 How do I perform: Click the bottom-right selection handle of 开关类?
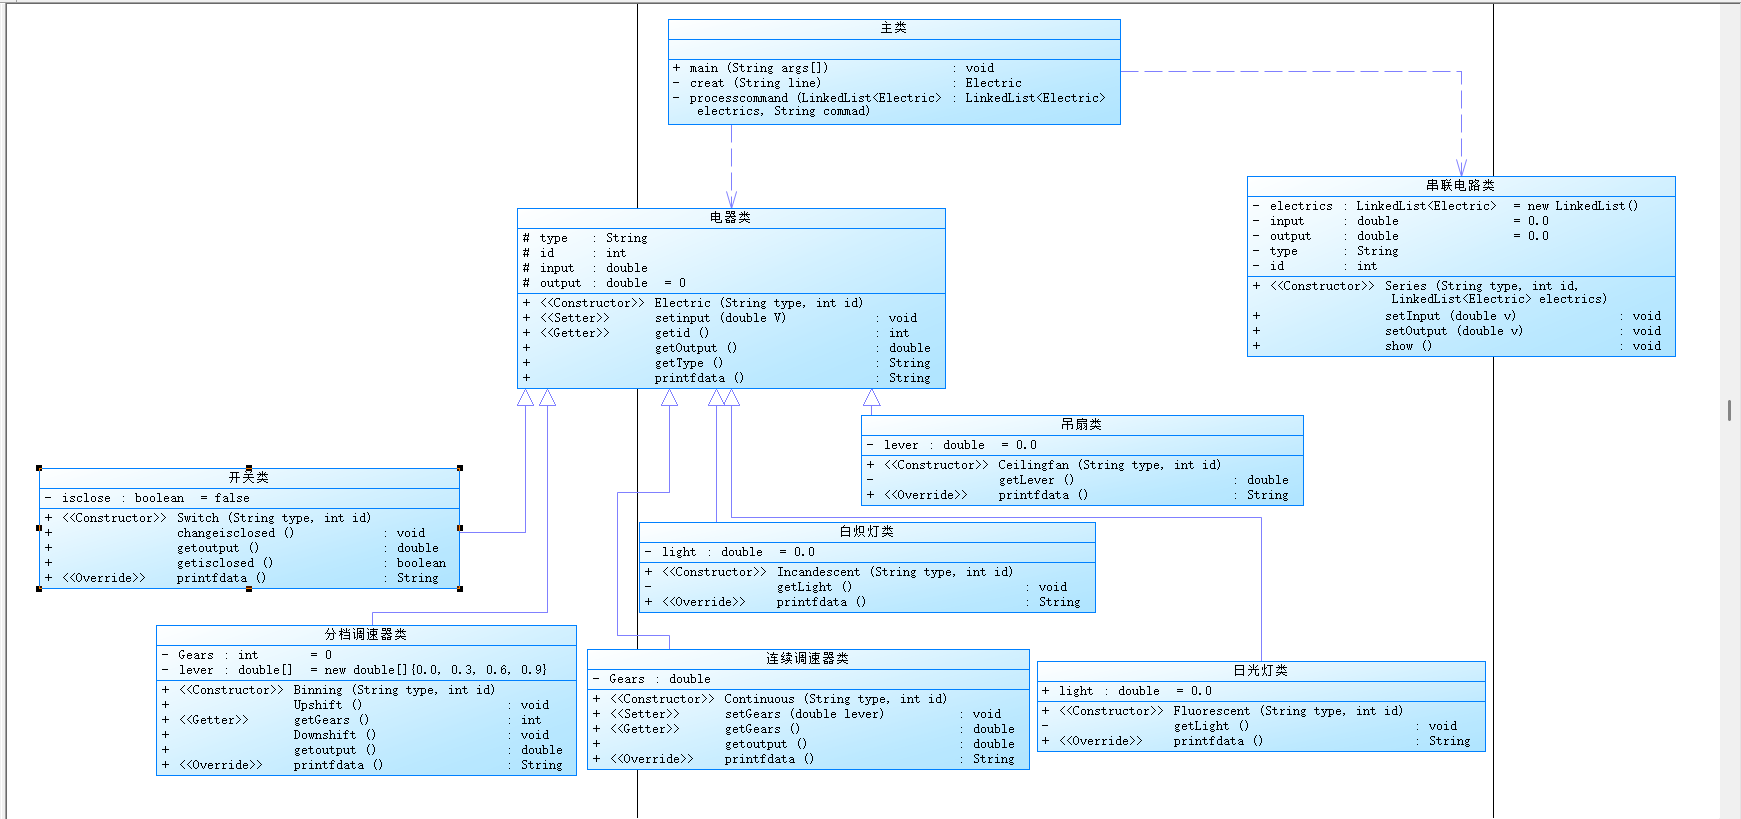(x=460, y=588)
